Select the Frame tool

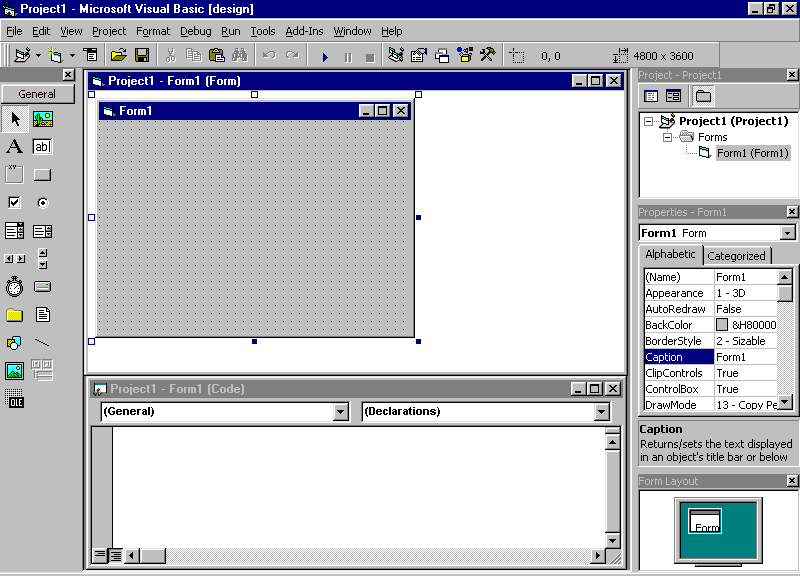point(15,174)
